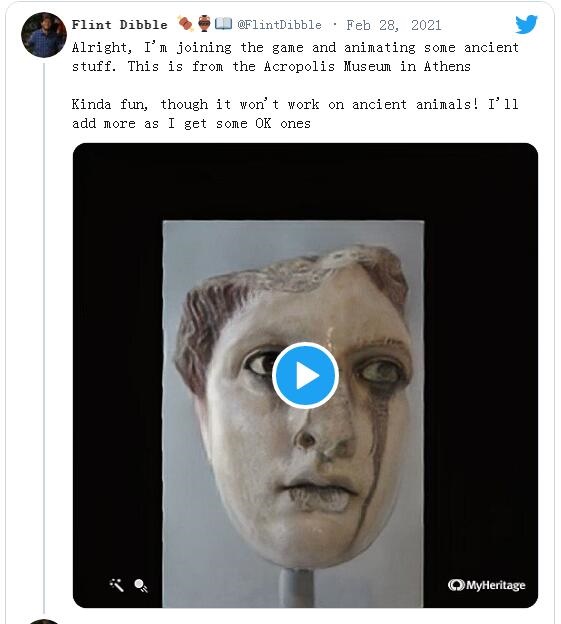Open Flint Dibble's profile picture
The width and height of the screenshot is (561, 624).
click(x=44, y=35)
